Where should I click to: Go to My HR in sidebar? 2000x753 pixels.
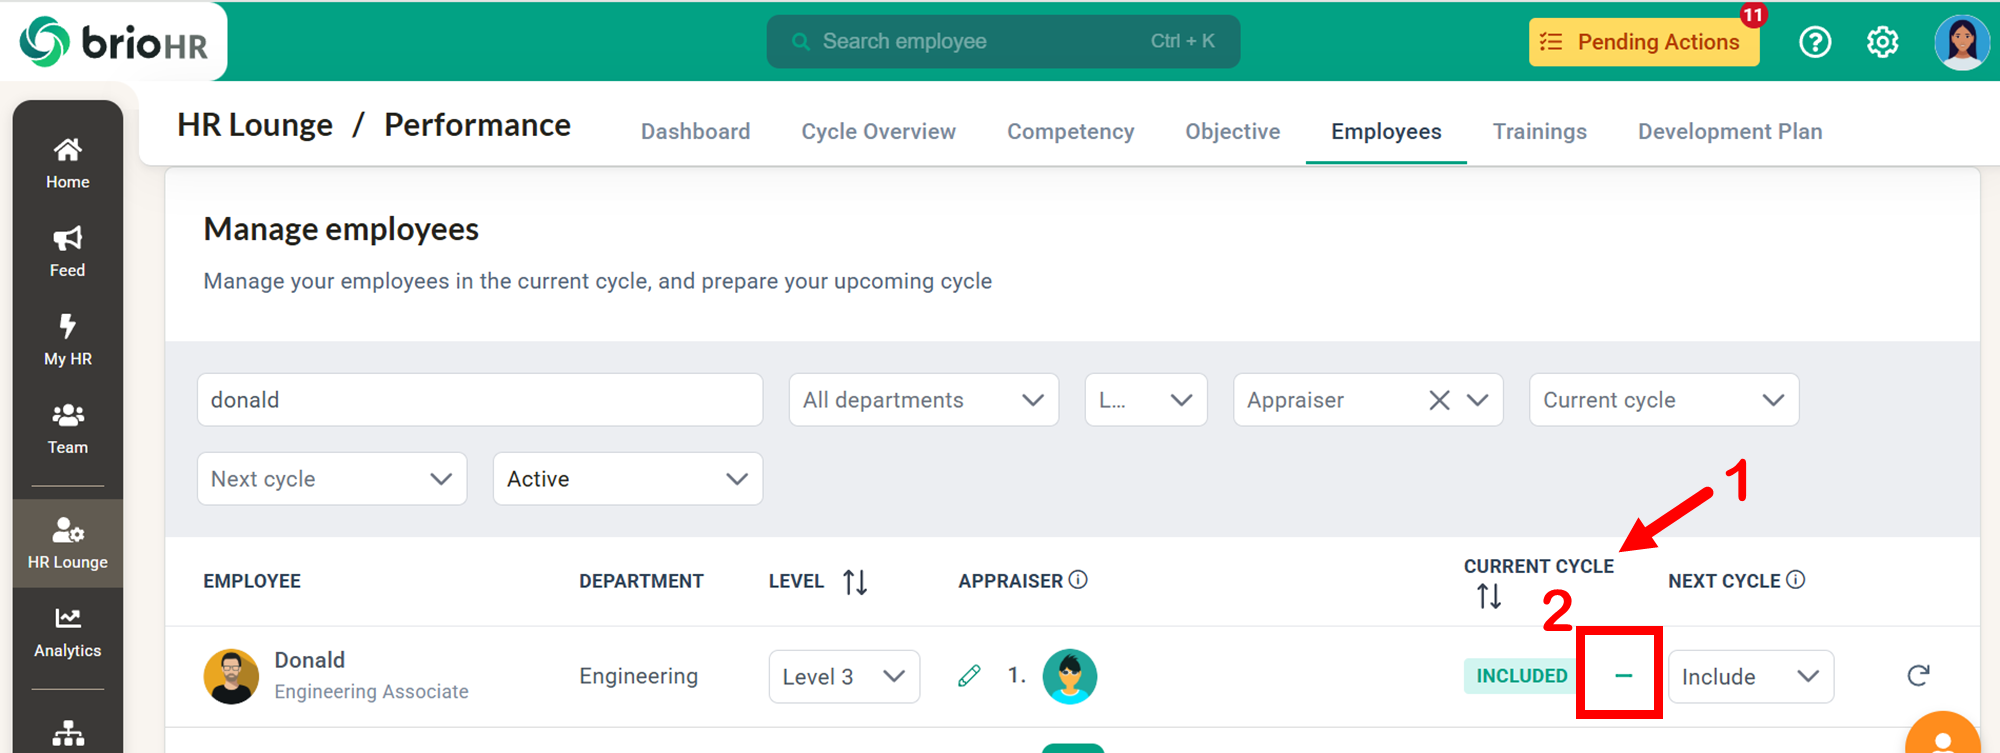click(67, 340)
